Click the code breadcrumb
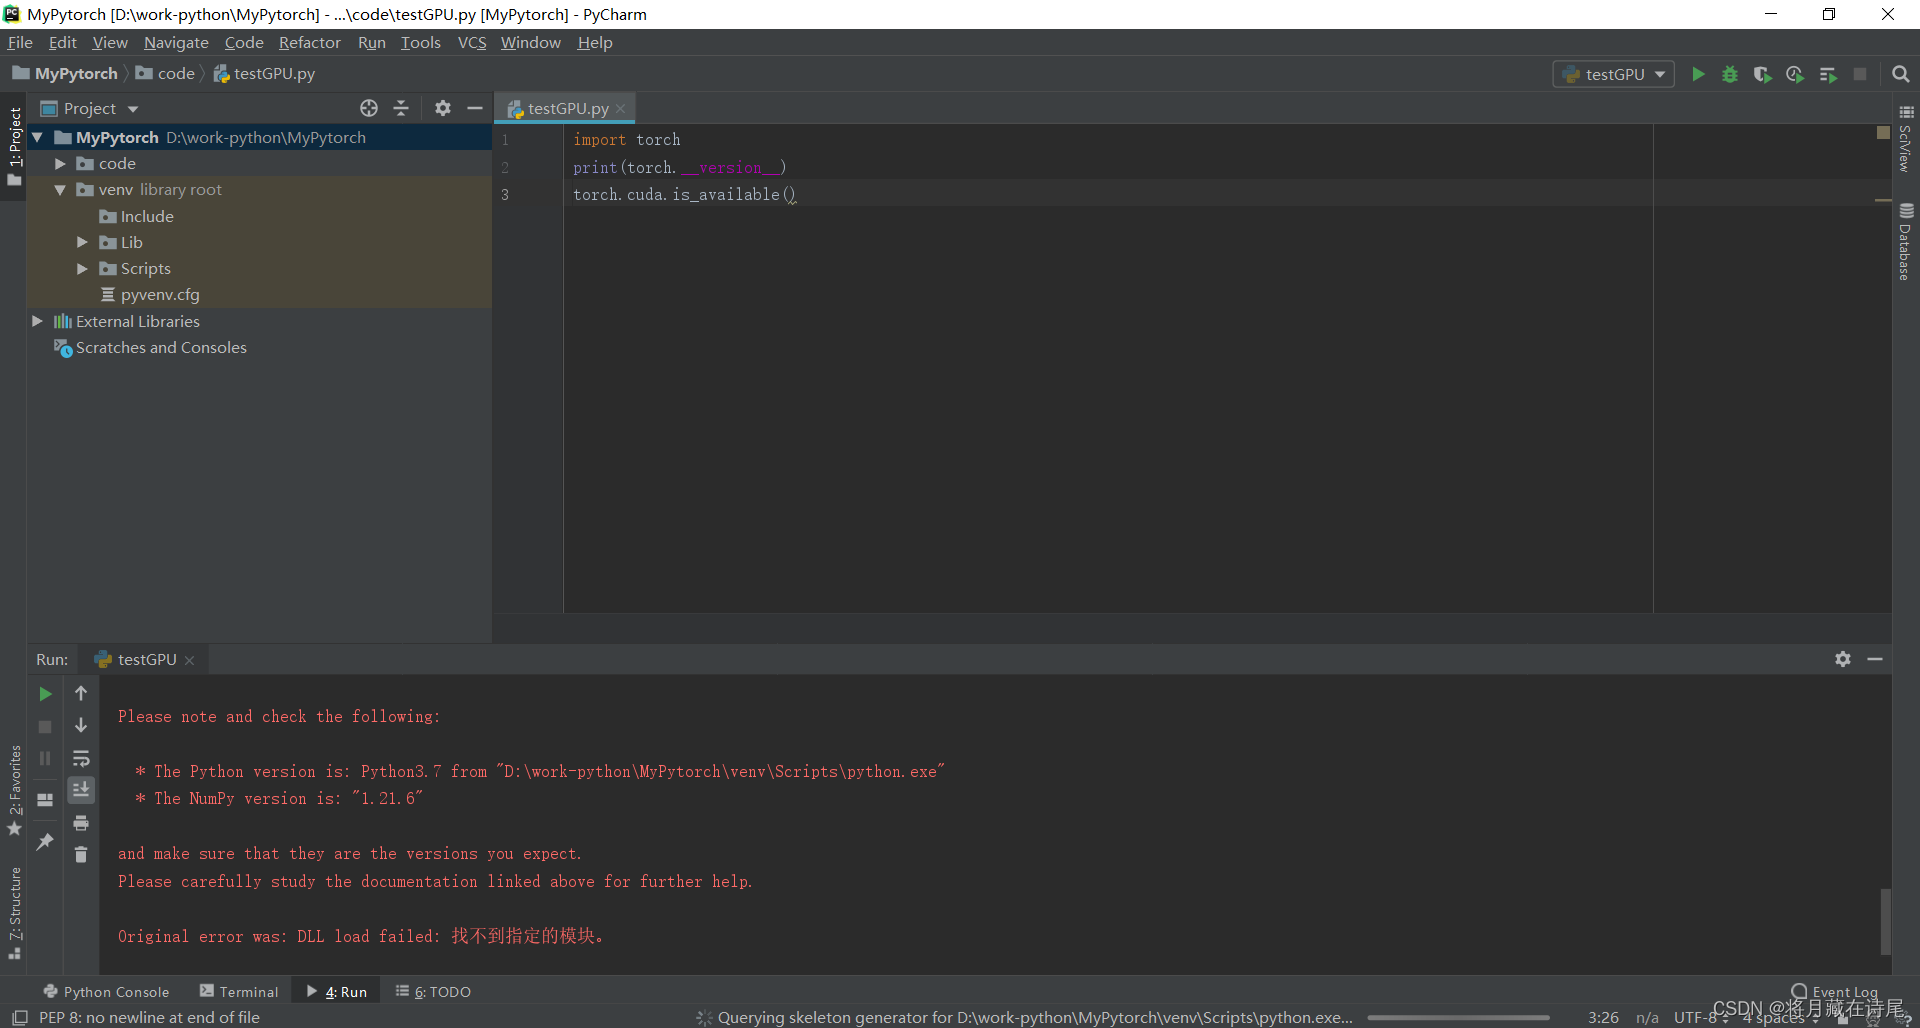 [x=165, y=73]
